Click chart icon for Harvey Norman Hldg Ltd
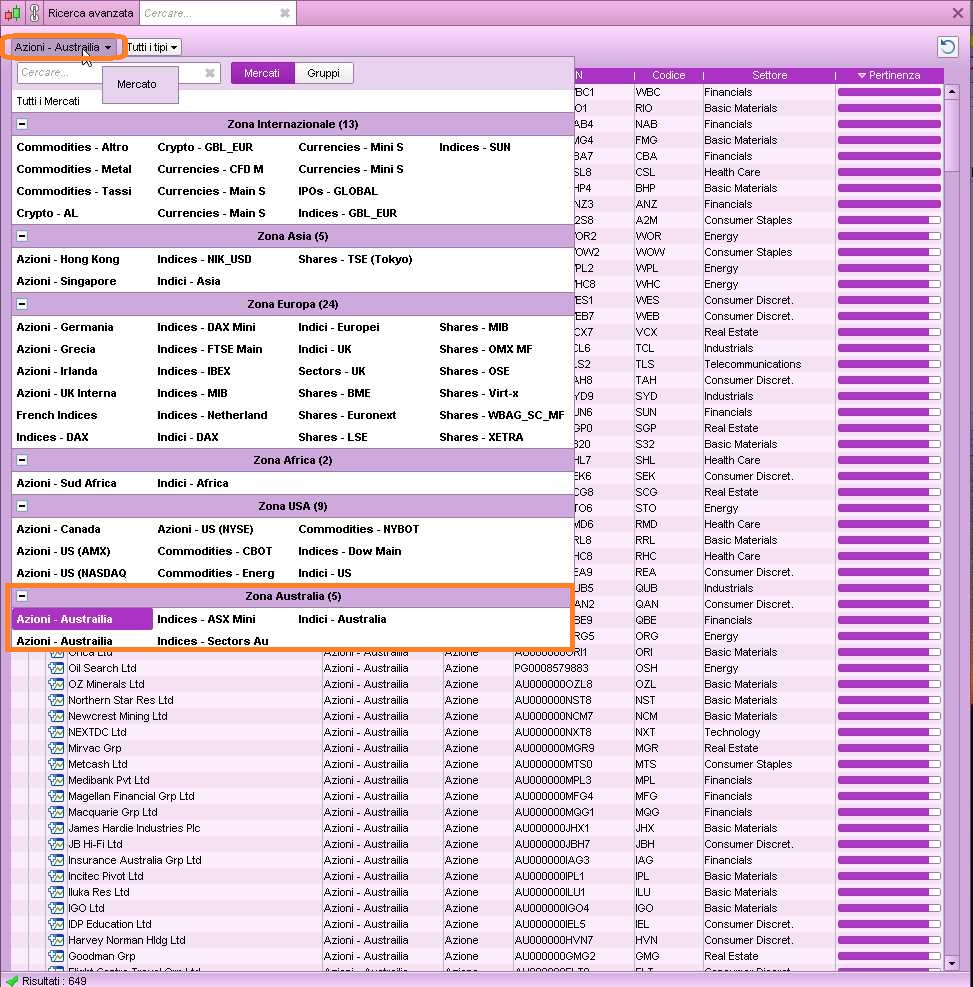 [x=57, y=940]
